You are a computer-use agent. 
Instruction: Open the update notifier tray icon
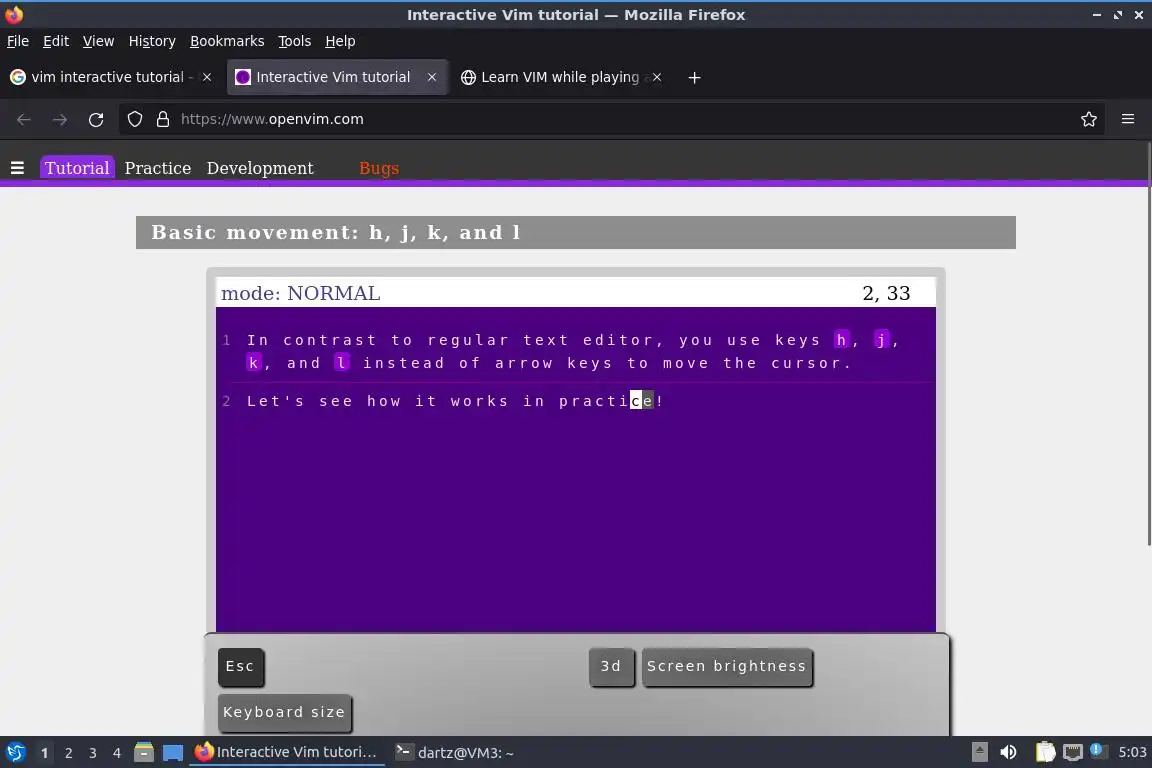pyautogui.click(x=1097, y=750)
